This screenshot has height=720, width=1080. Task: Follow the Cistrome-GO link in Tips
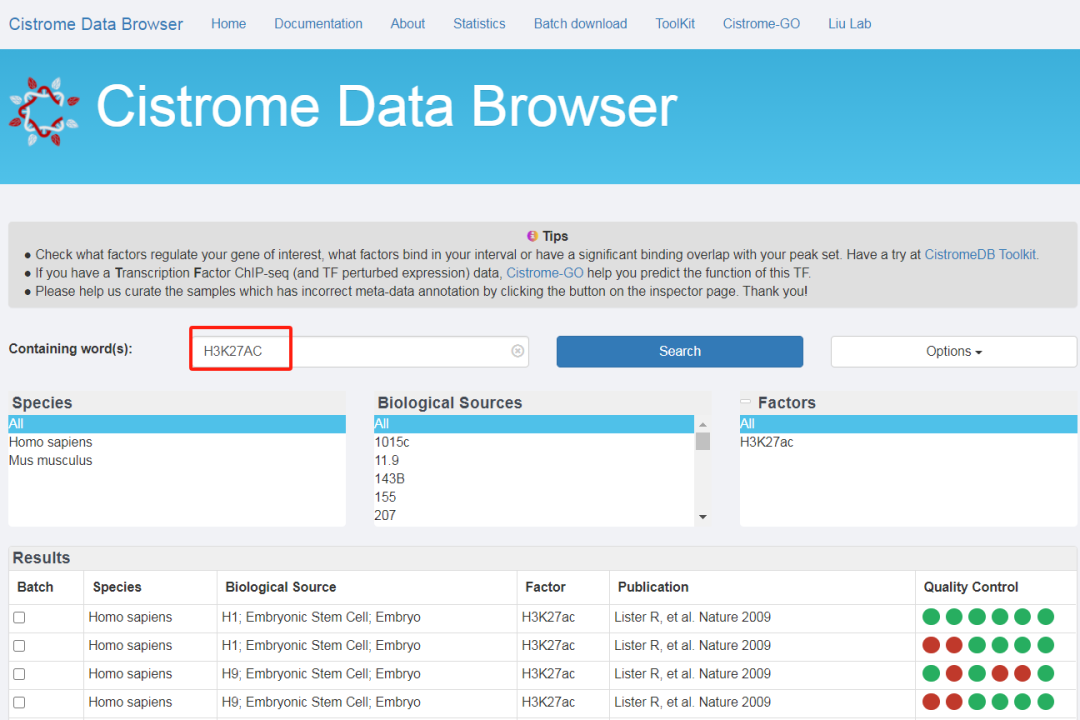coord(545,273)
